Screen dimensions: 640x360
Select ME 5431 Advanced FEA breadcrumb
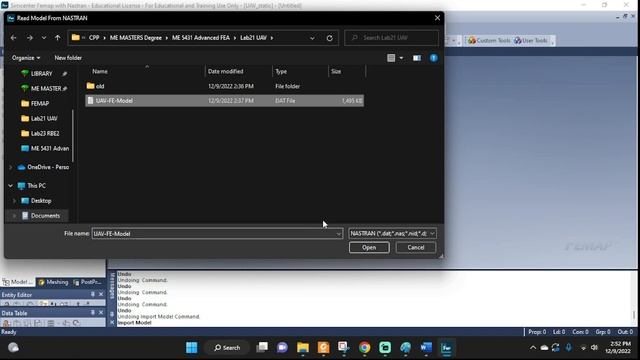pyautogui.click(x=200, y=38)
